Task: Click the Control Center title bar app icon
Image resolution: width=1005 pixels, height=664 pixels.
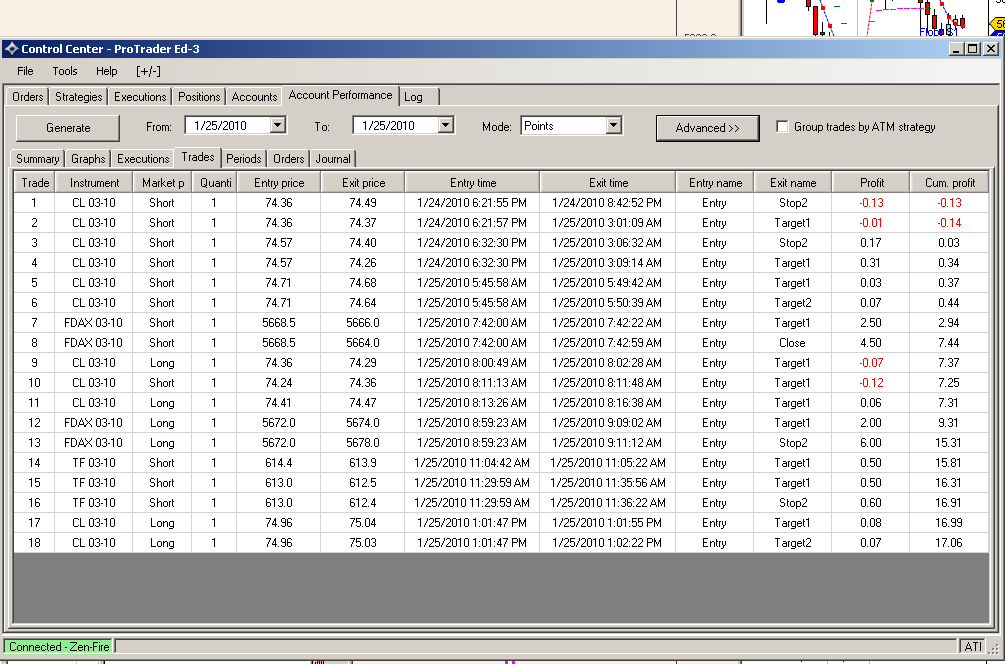Action: click(x=11, y=49)
